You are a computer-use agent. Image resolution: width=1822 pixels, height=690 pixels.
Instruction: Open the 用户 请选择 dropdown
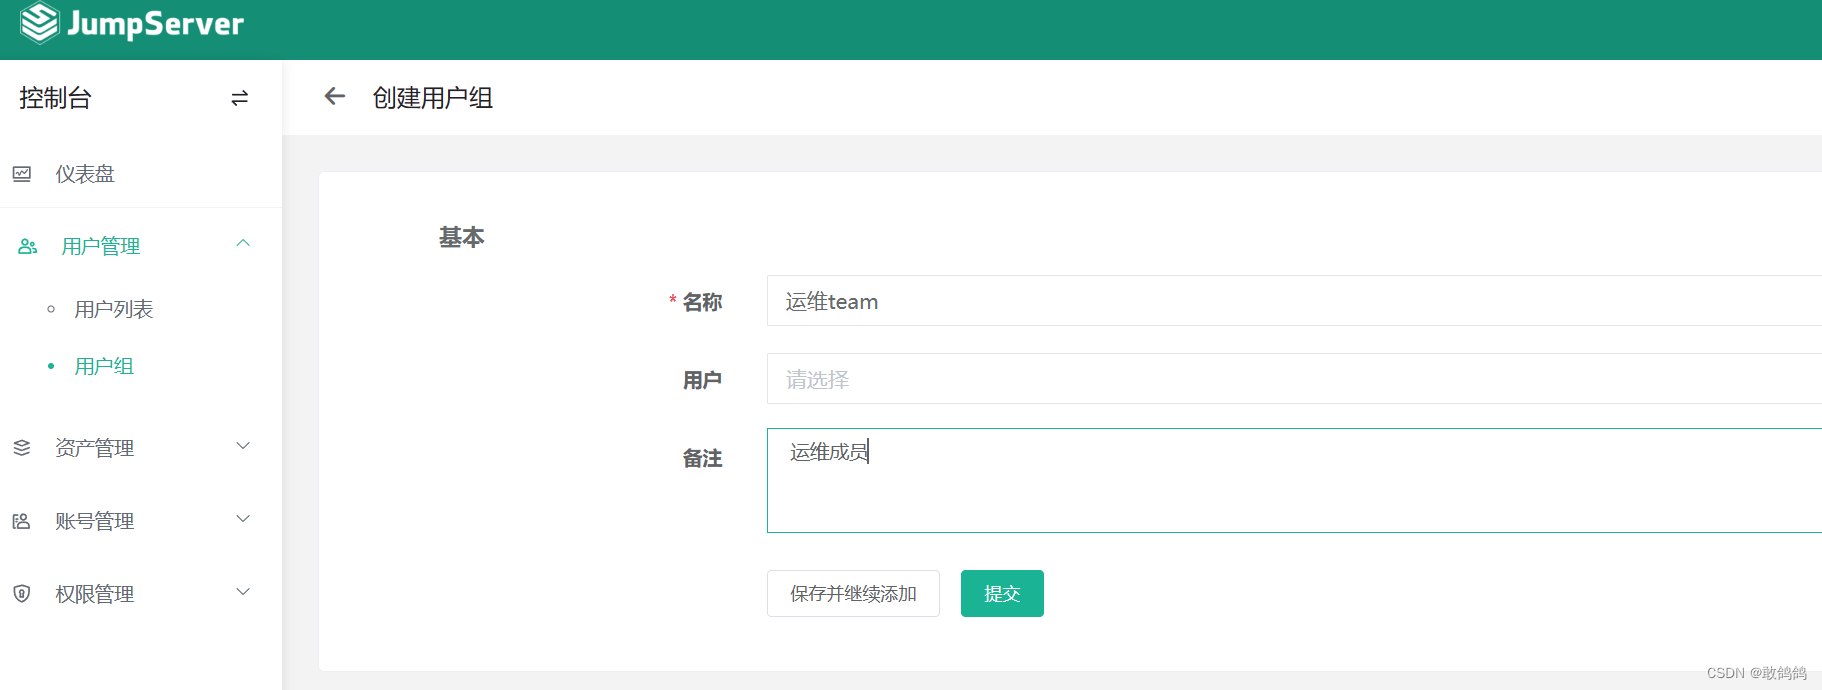tap(1294, 379)
